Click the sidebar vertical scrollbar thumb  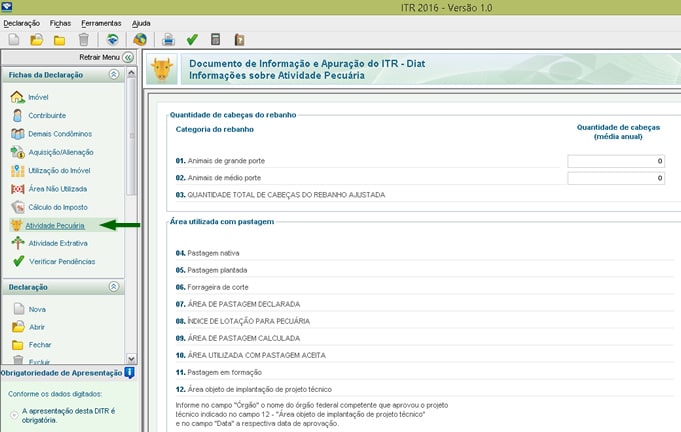pyautogui.click(x=132, y=137)
